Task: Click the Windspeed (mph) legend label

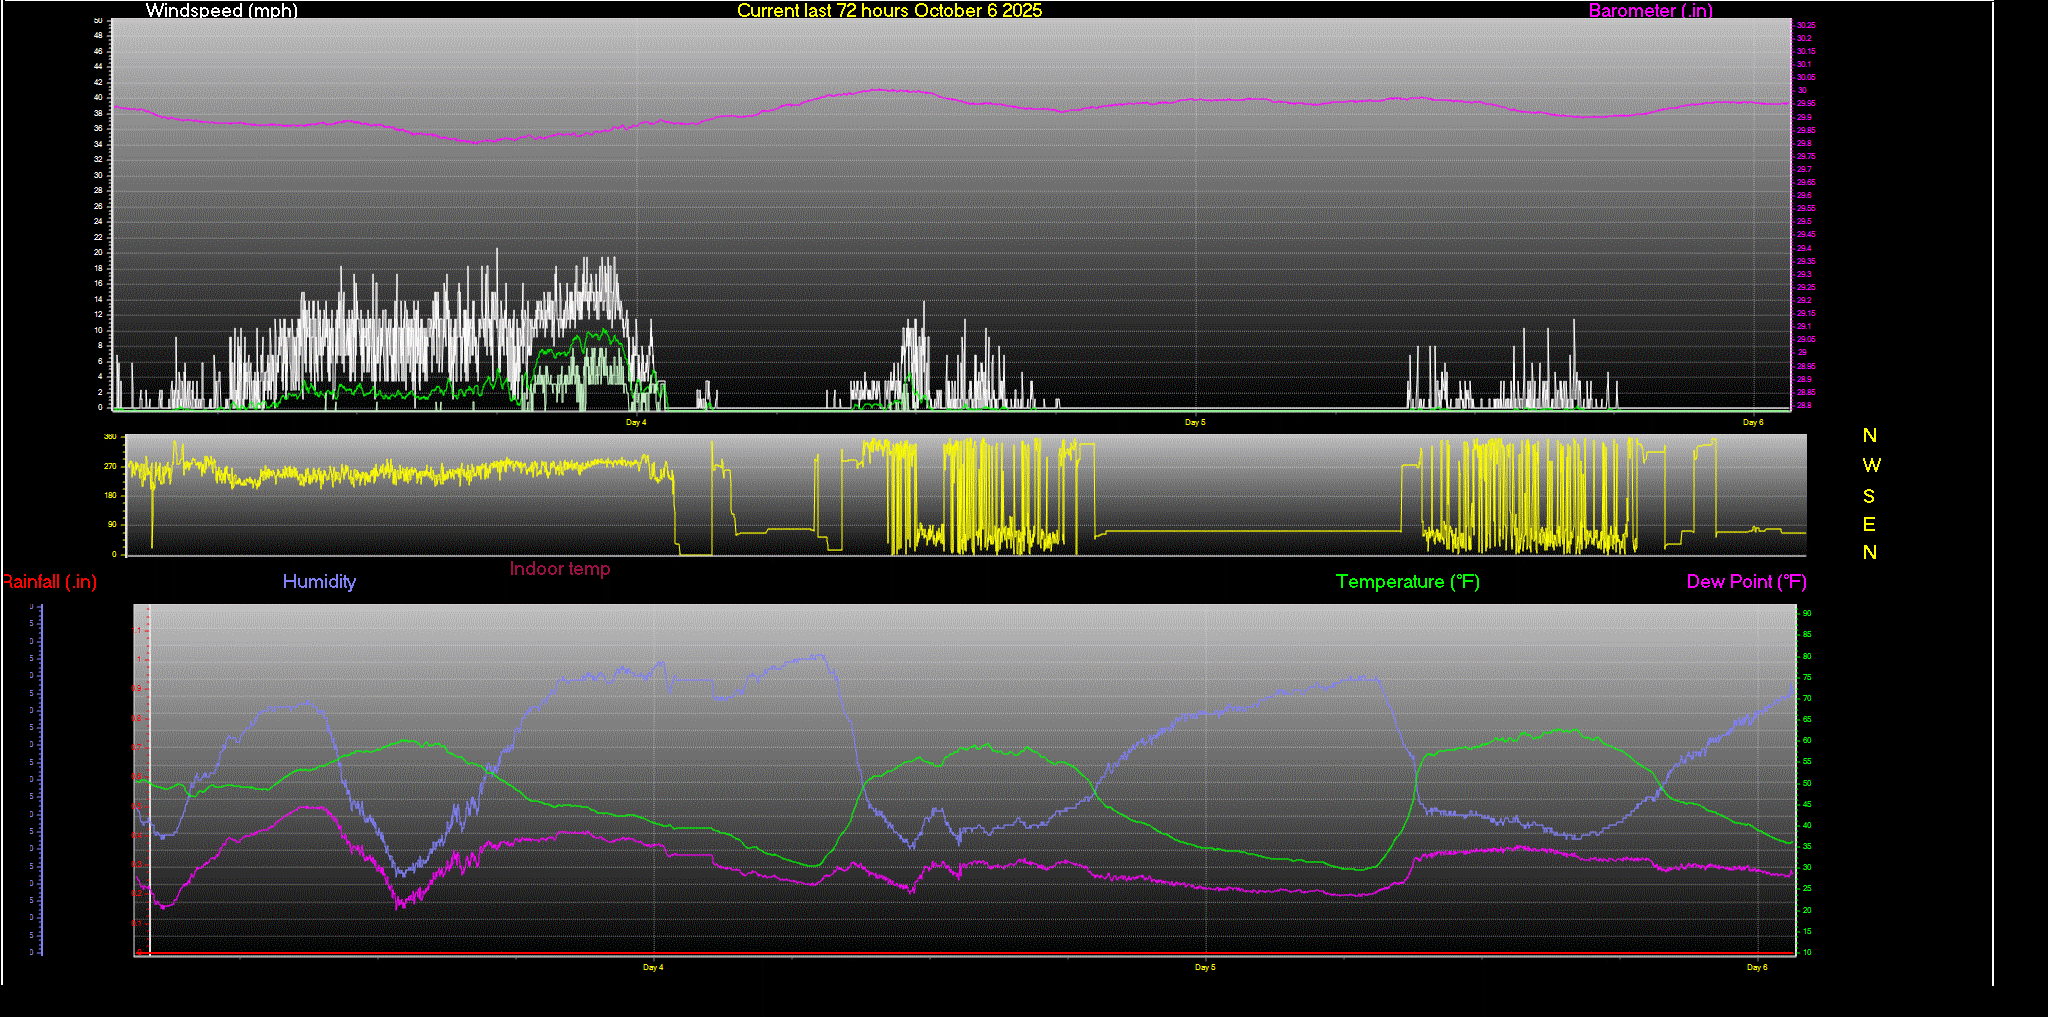Action: [x=221, y=11]
